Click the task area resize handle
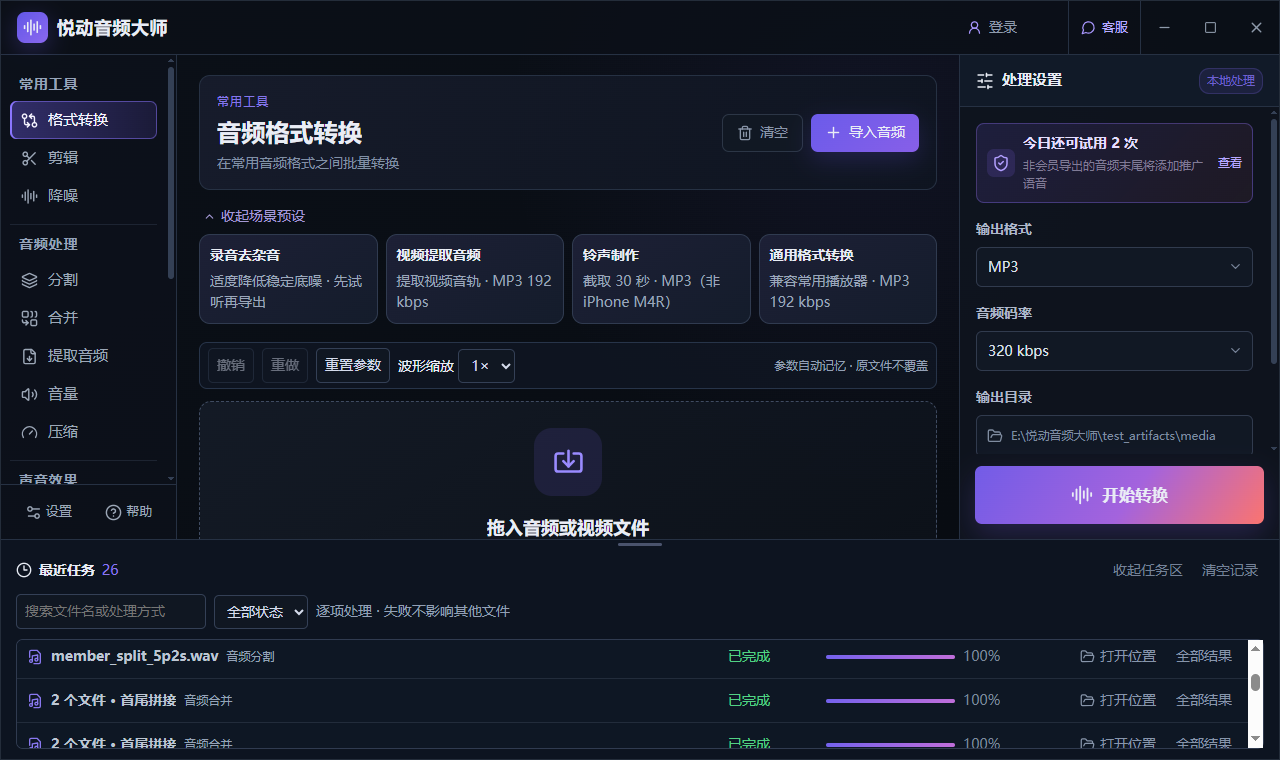1280x760 pixels. coord(640,544)
